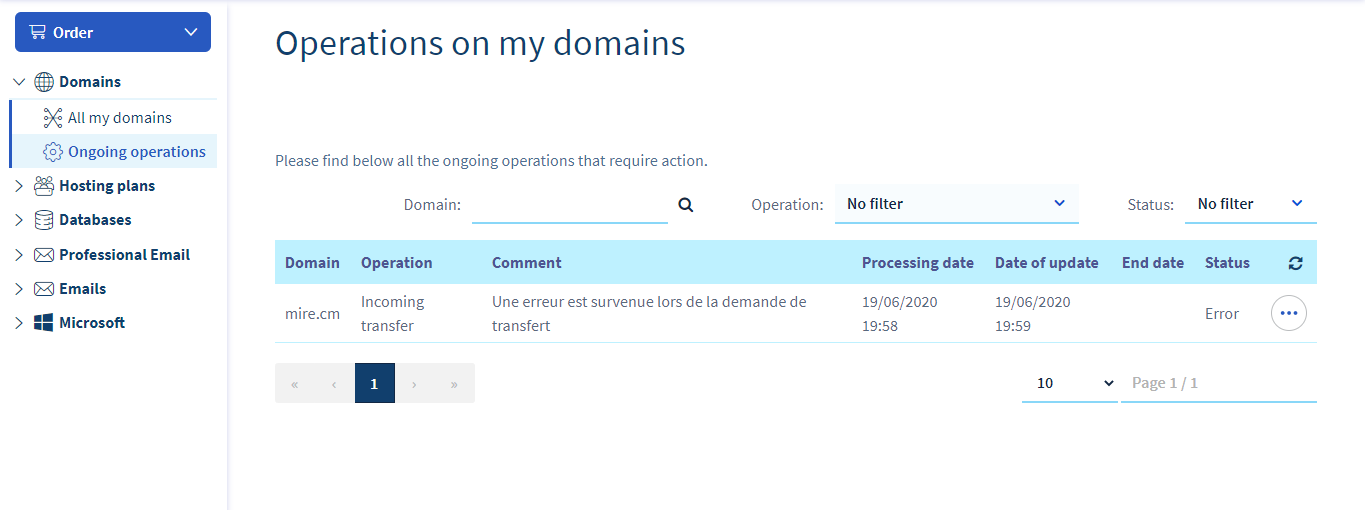The image size is (1365, 510).
Task: Open the Order dropdown button
Action: (x=113, y=32)
